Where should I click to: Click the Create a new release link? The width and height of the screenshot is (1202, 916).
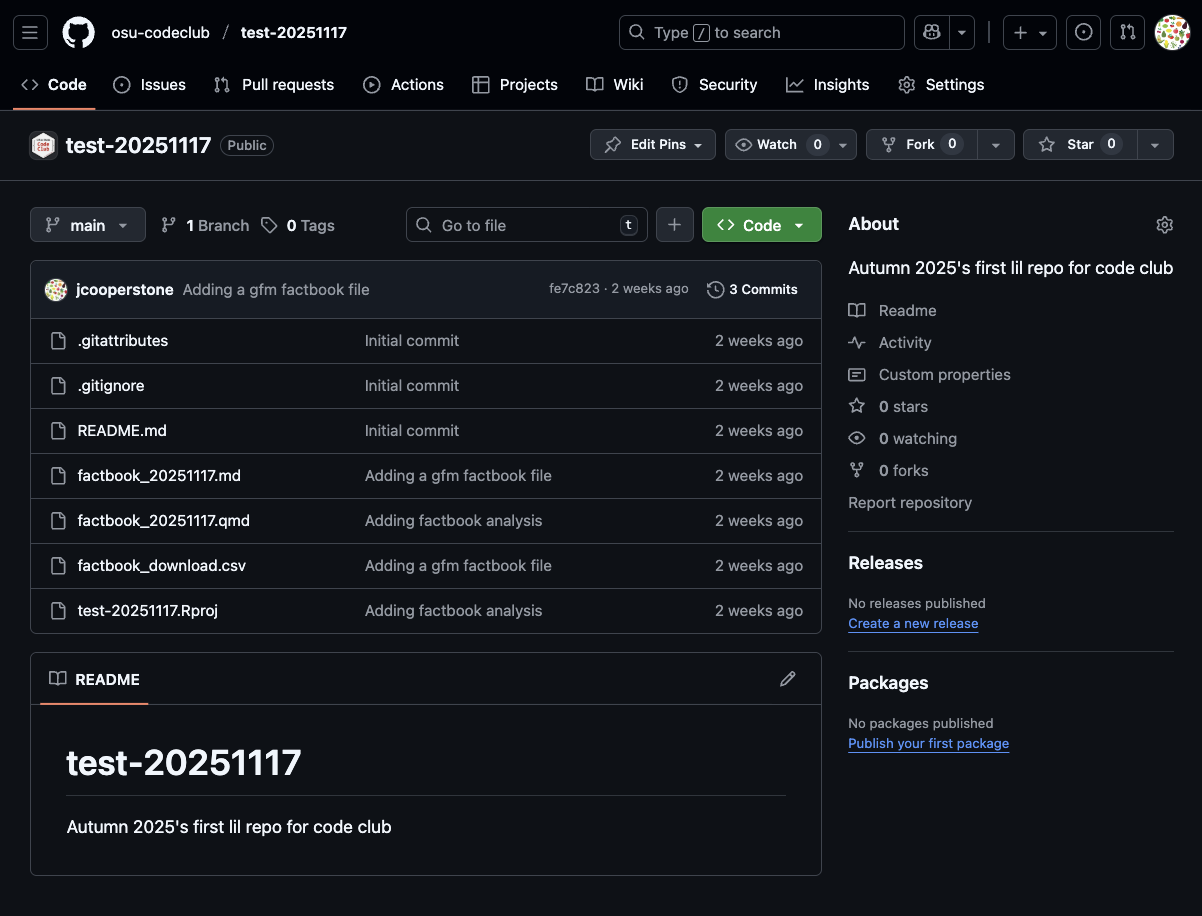click(913, 623)
